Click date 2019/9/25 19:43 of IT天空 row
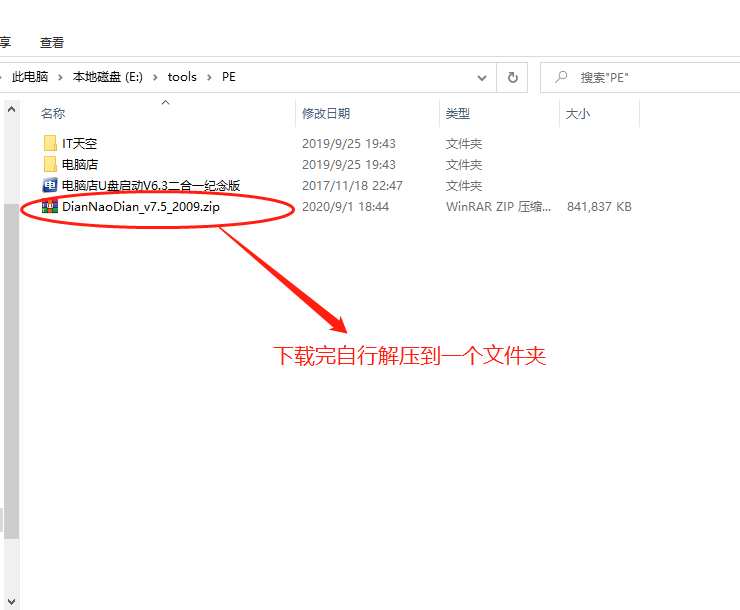 coord(349,143)
